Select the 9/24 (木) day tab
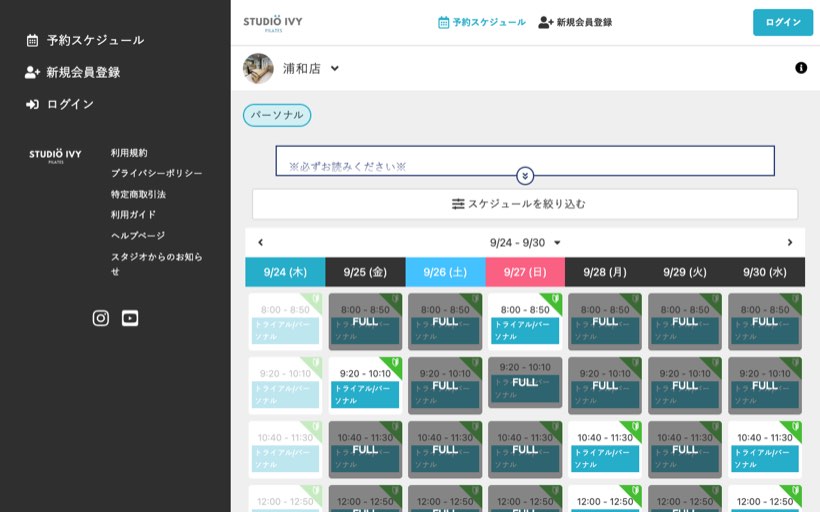 tap(285, 272)
